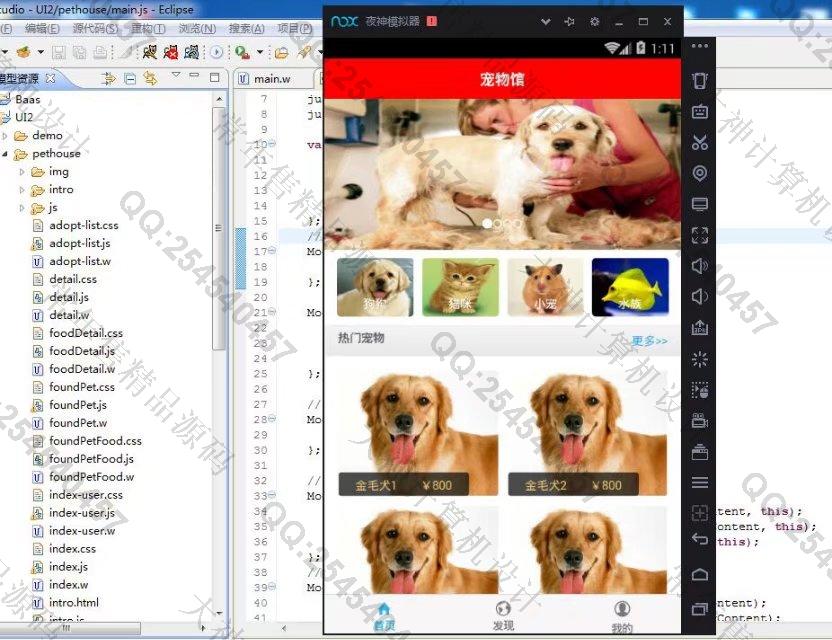The height and width of the screenshot is (640, 832).
Task: Click the video recorder icon in Nox sidebar
Action: tap(699, 420)
